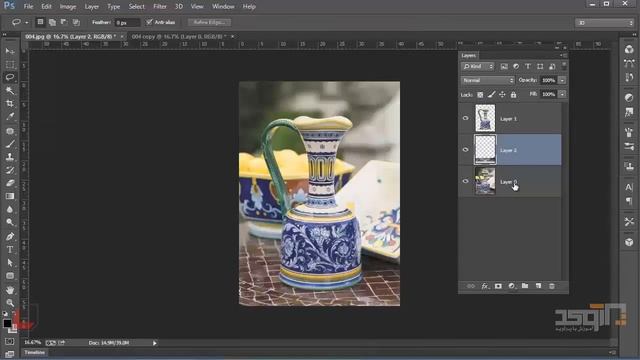The width and height of the screenshot is (640, 360).
Task: Select Layer 1 thumbnail
Action: point(485,118)
